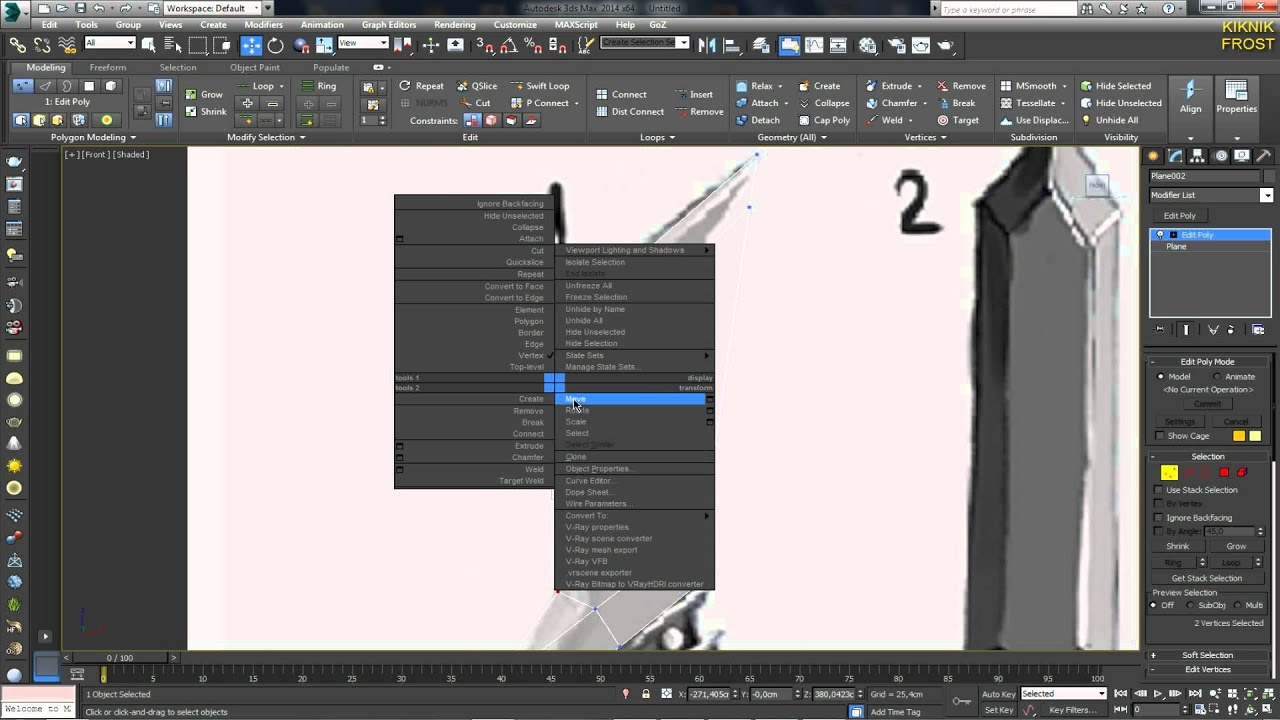The image size is (1280, 720).
Task: Select the Vertex sub-object level icon
Action: pyautogui.click(x=1169, y=472)
